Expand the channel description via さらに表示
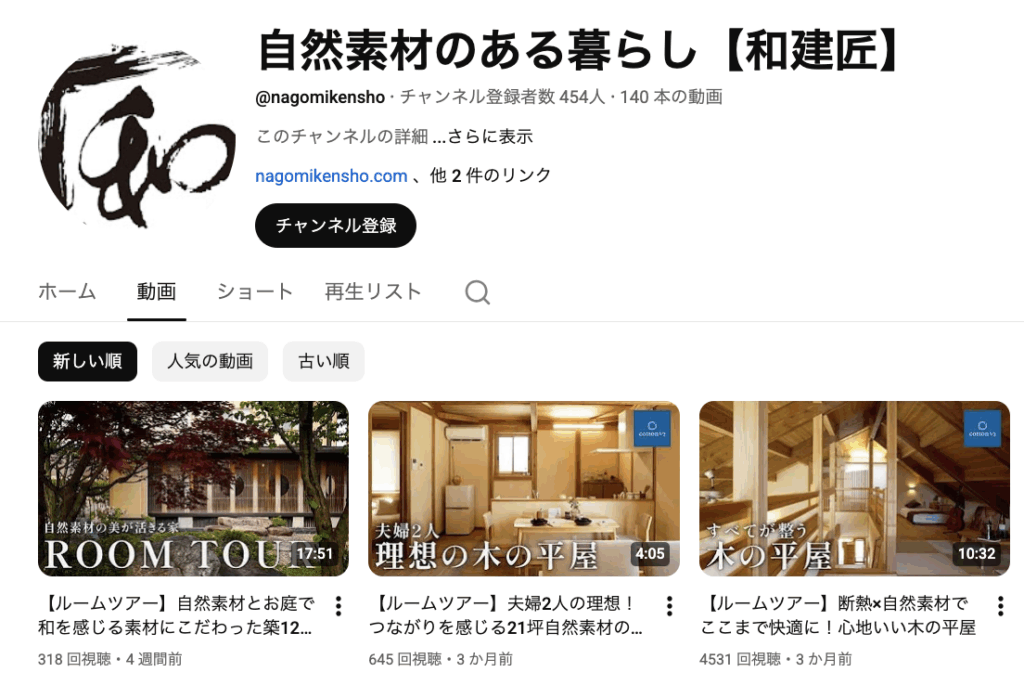The height and width of the screenshot is (698, 1024). coord(490,136)
